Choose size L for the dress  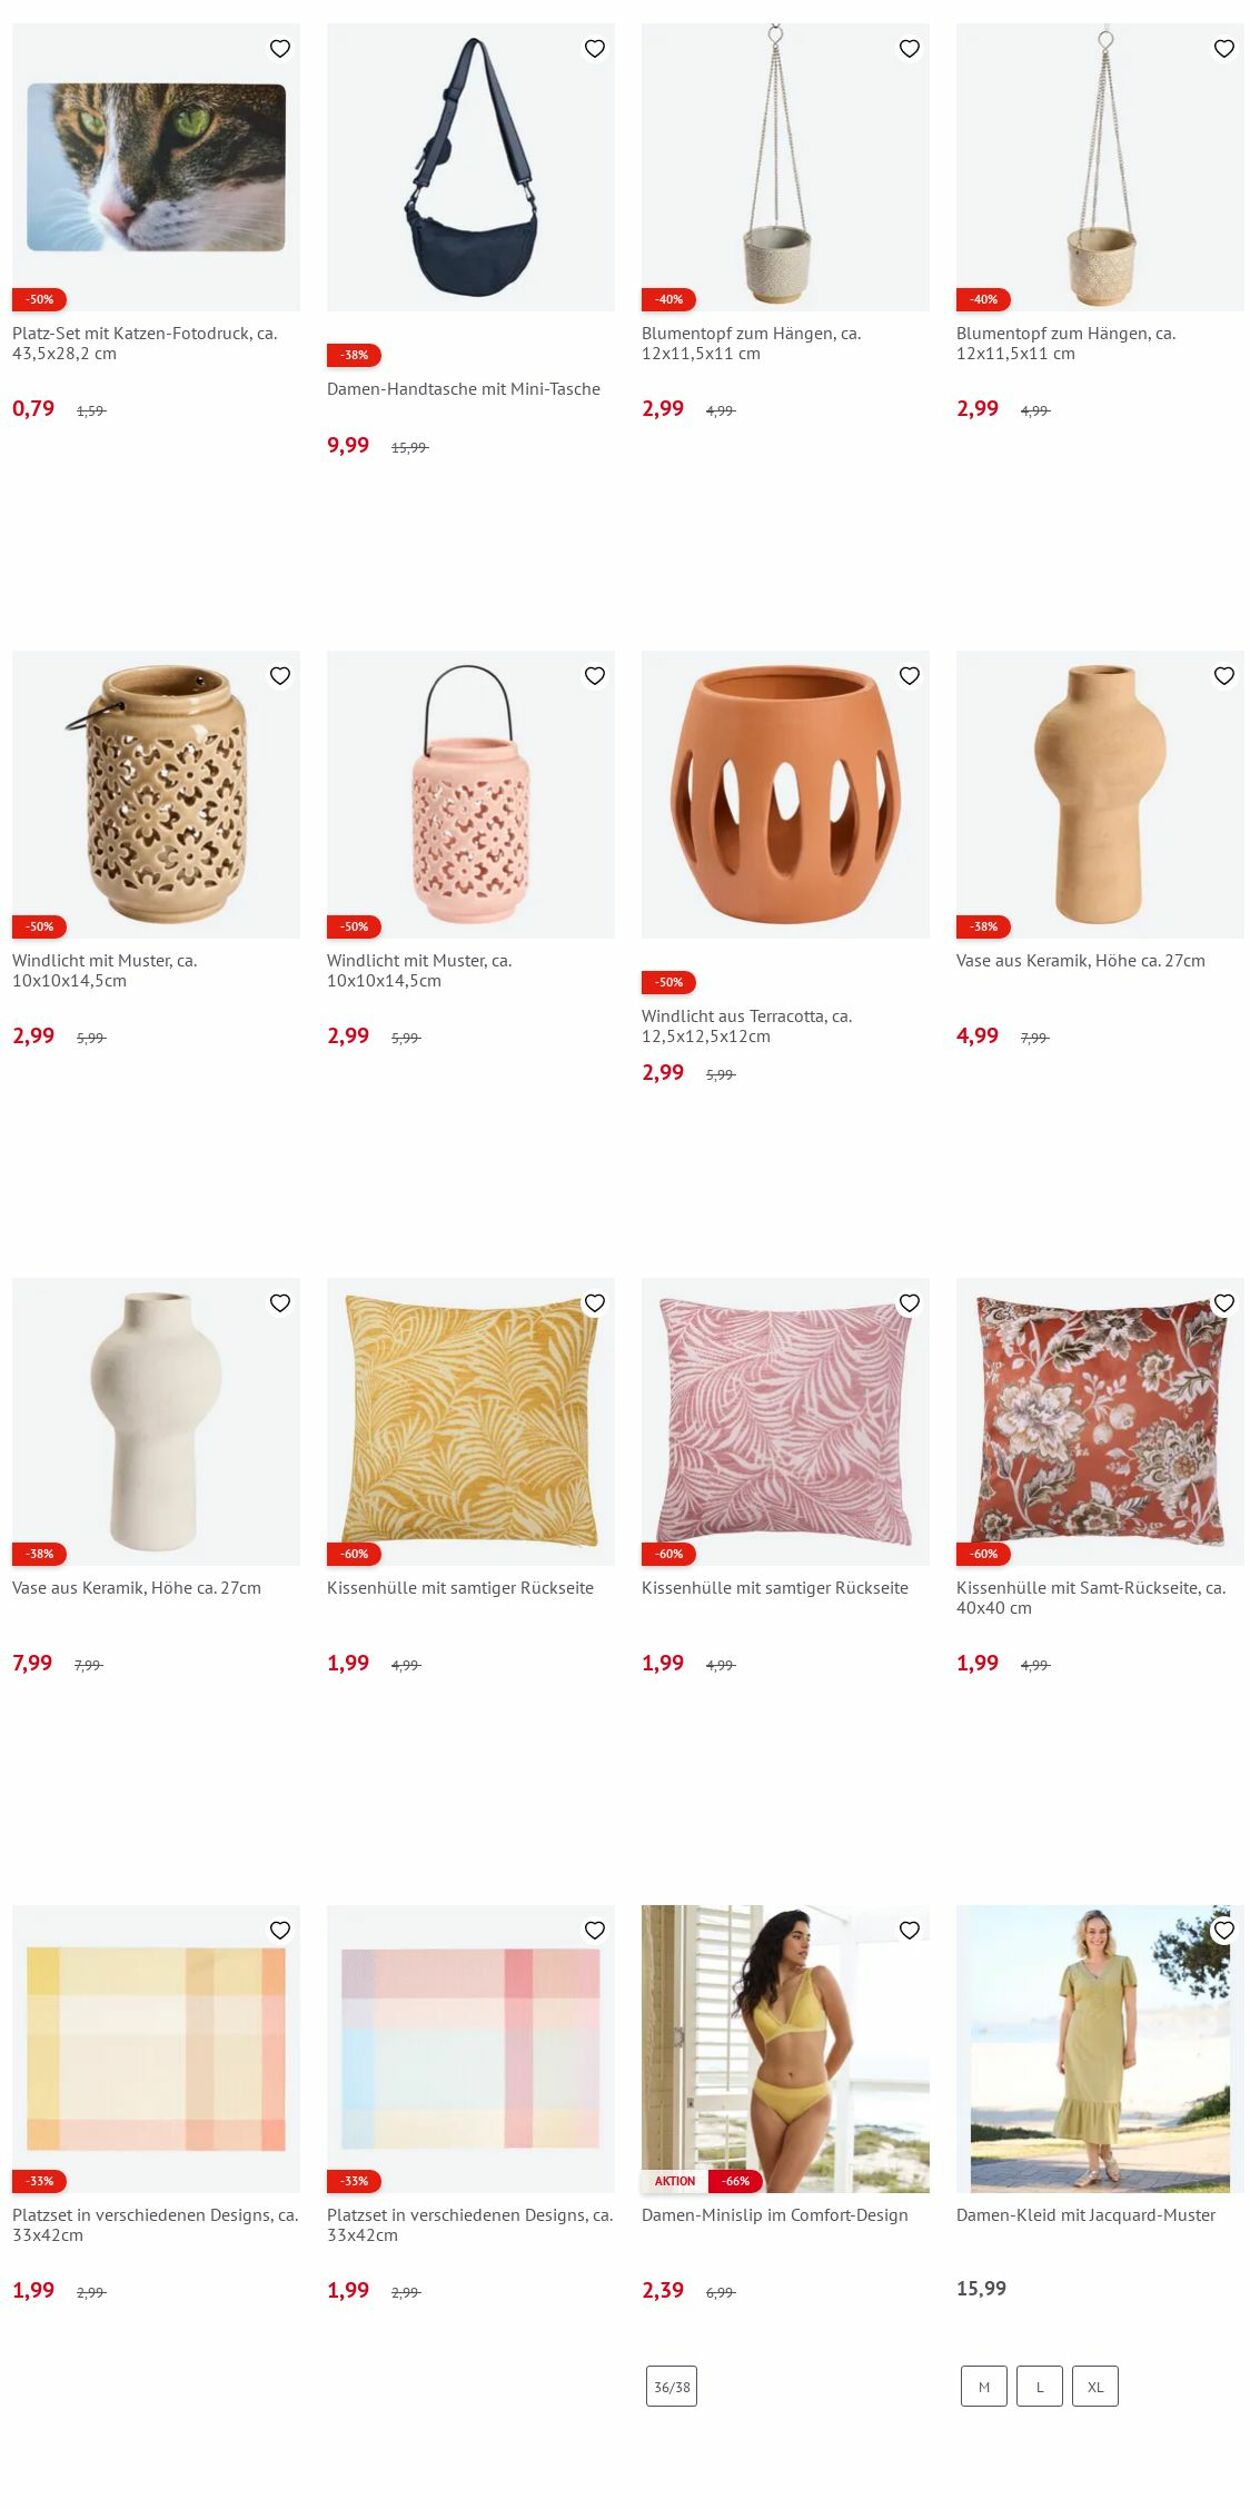[x=1039, y=2386]
